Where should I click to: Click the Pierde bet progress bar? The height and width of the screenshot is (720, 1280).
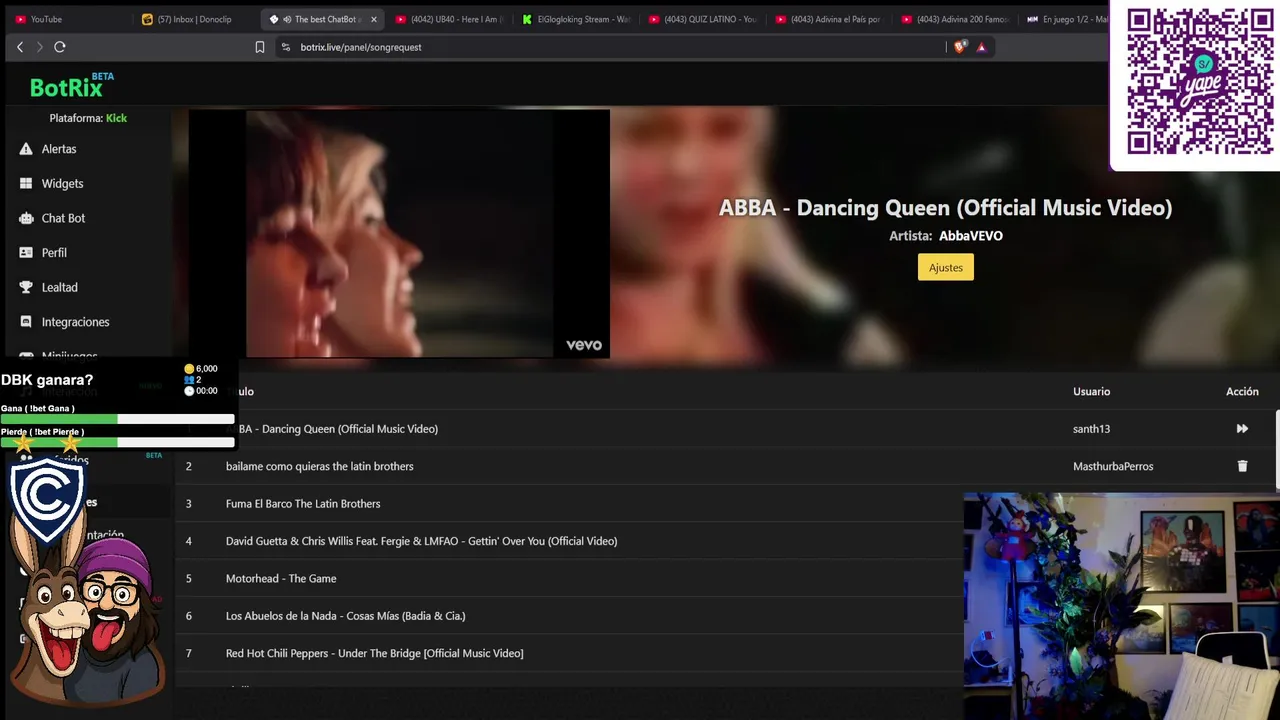[117, 442]
